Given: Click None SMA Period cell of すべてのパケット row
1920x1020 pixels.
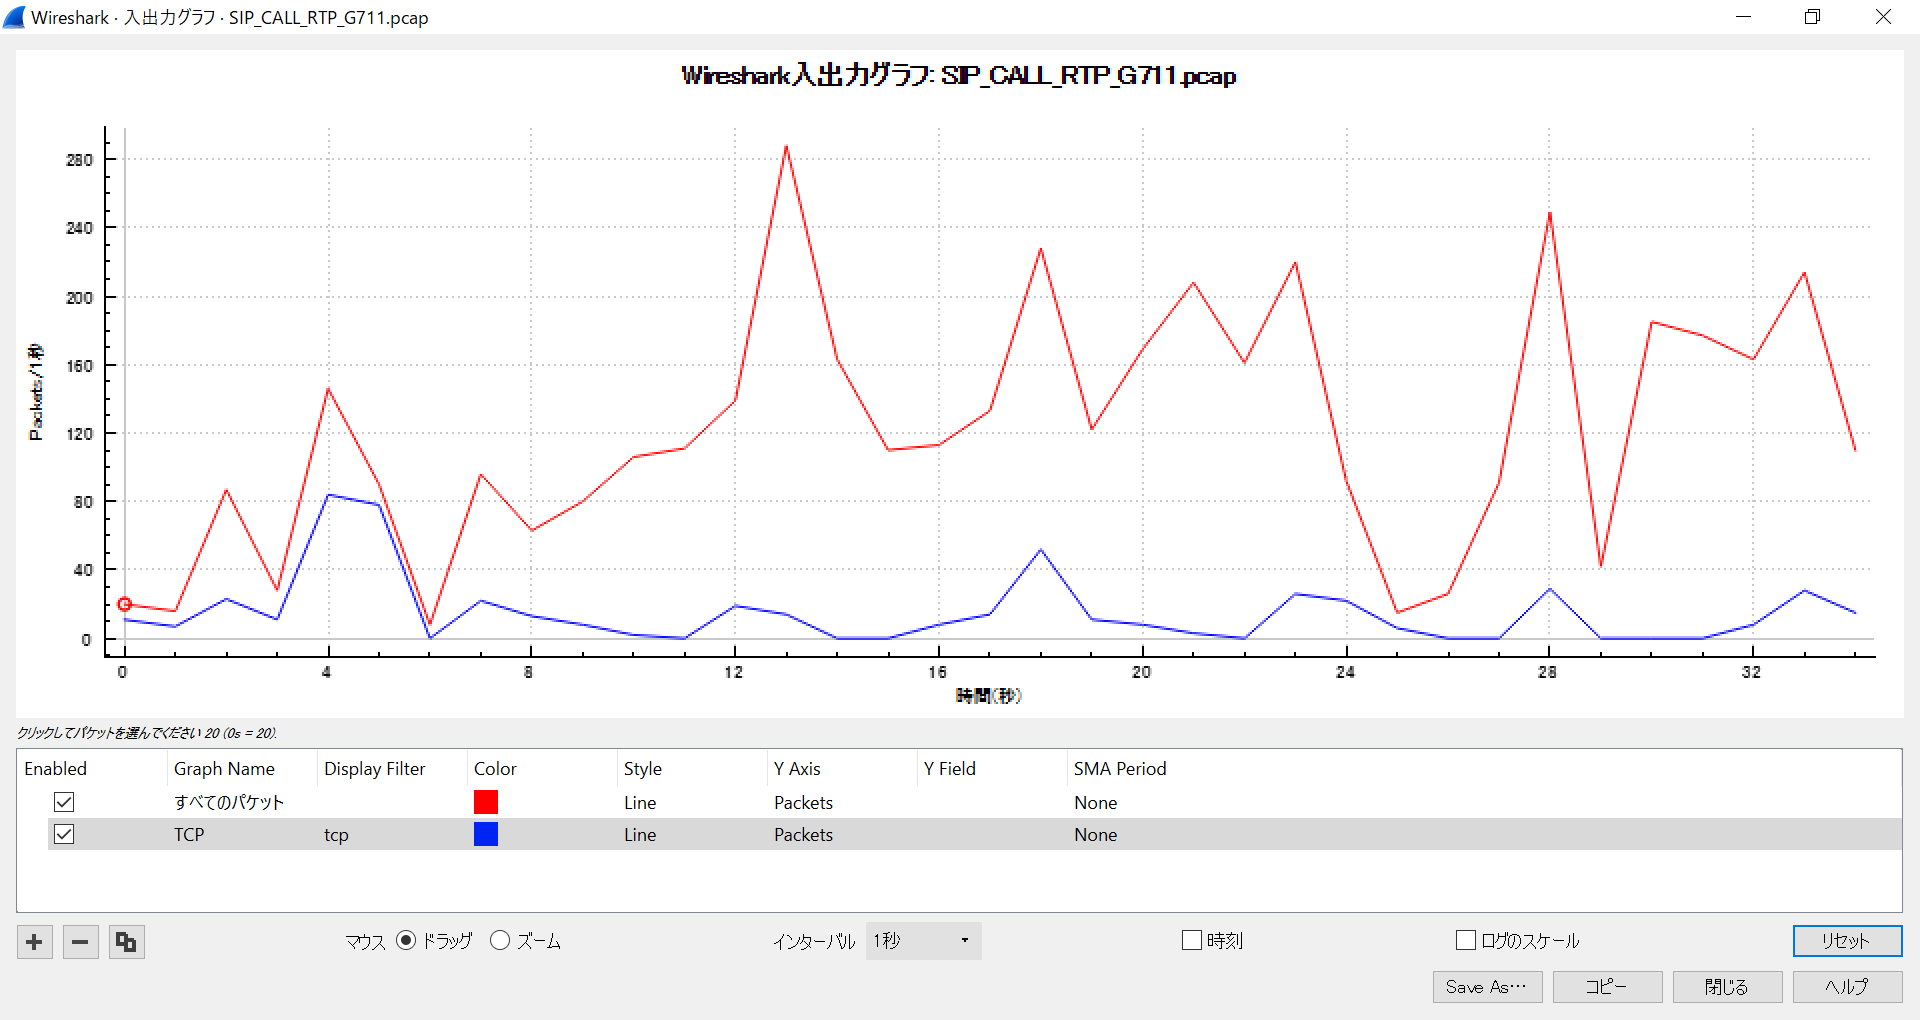Looking at the screenshot, I should tap(1095, 802).
